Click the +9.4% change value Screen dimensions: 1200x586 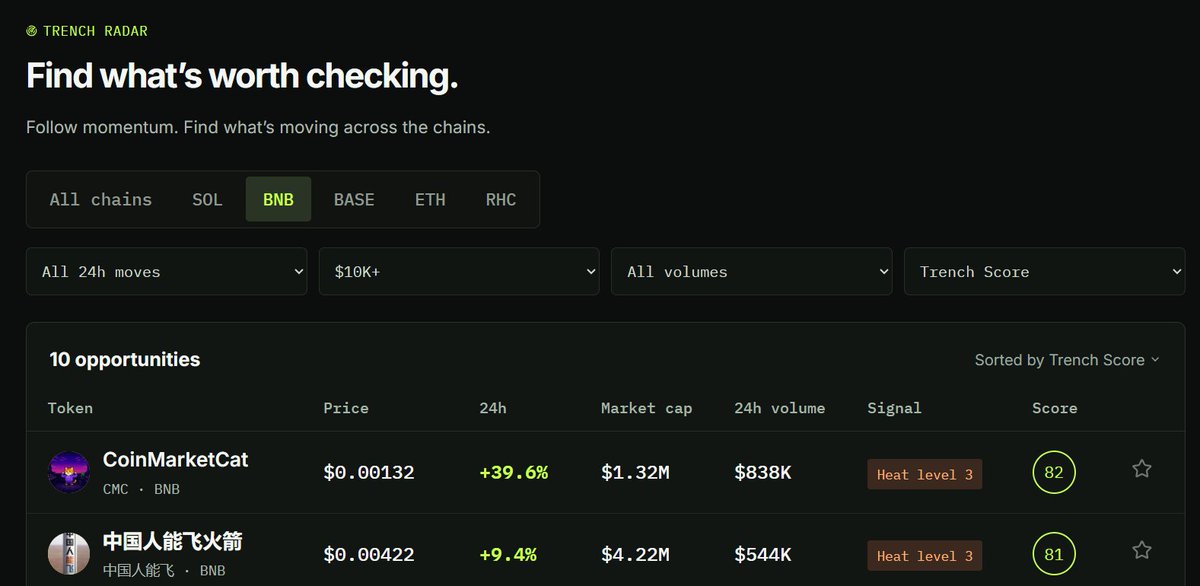(x=508, y=555)
